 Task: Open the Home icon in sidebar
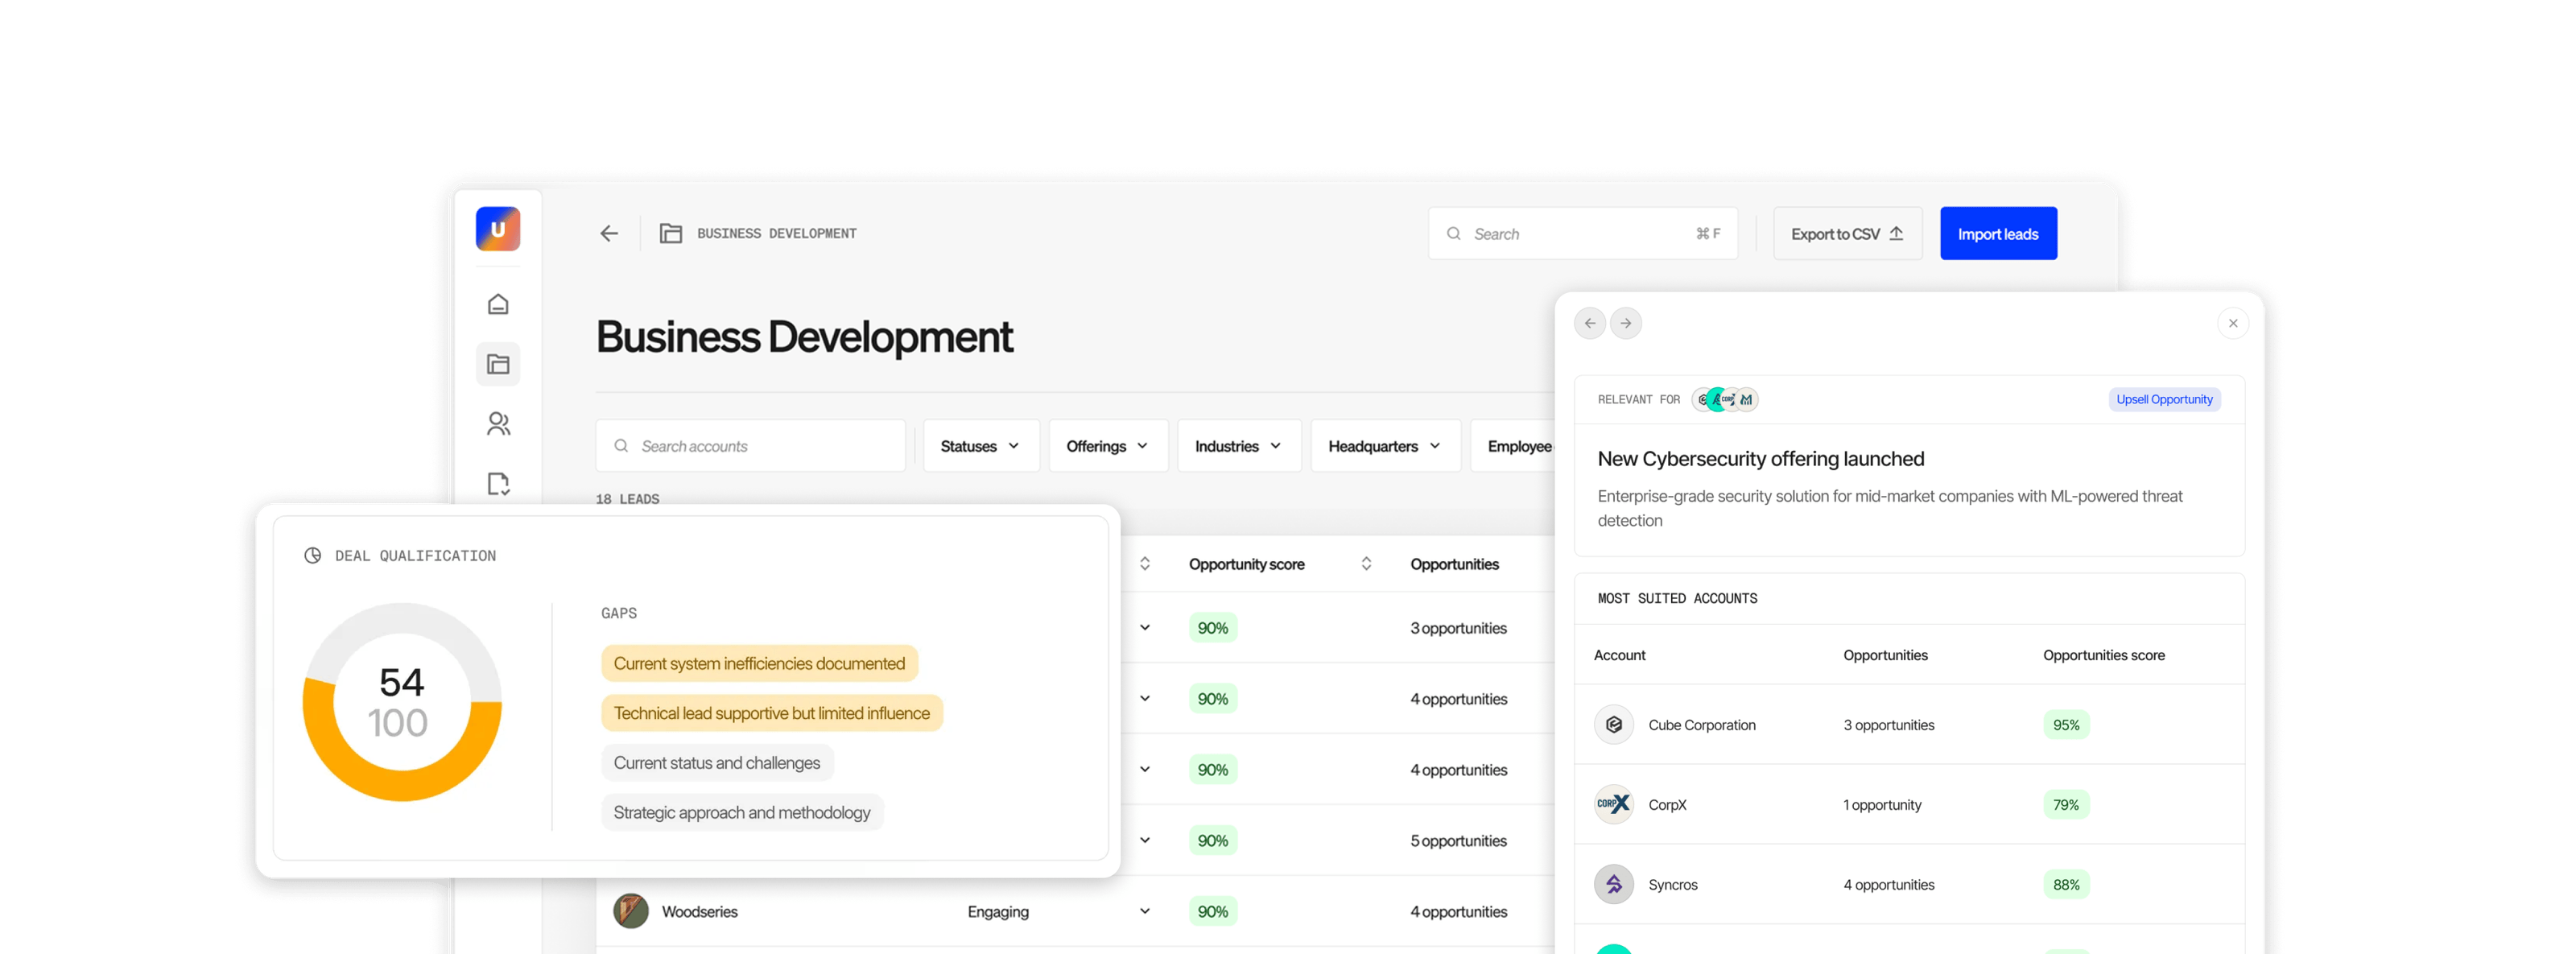(498, 304)
